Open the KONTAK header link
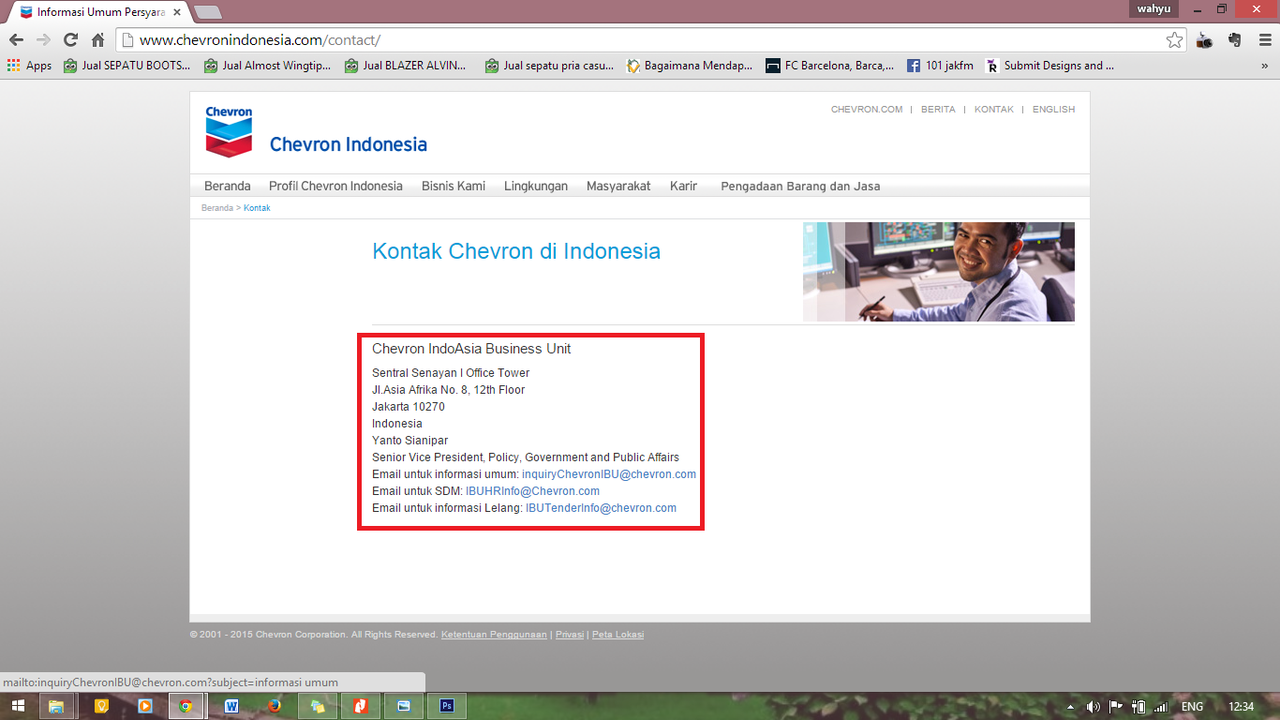The width and height of the screenshot is (1280, 720). click(994, 109)
